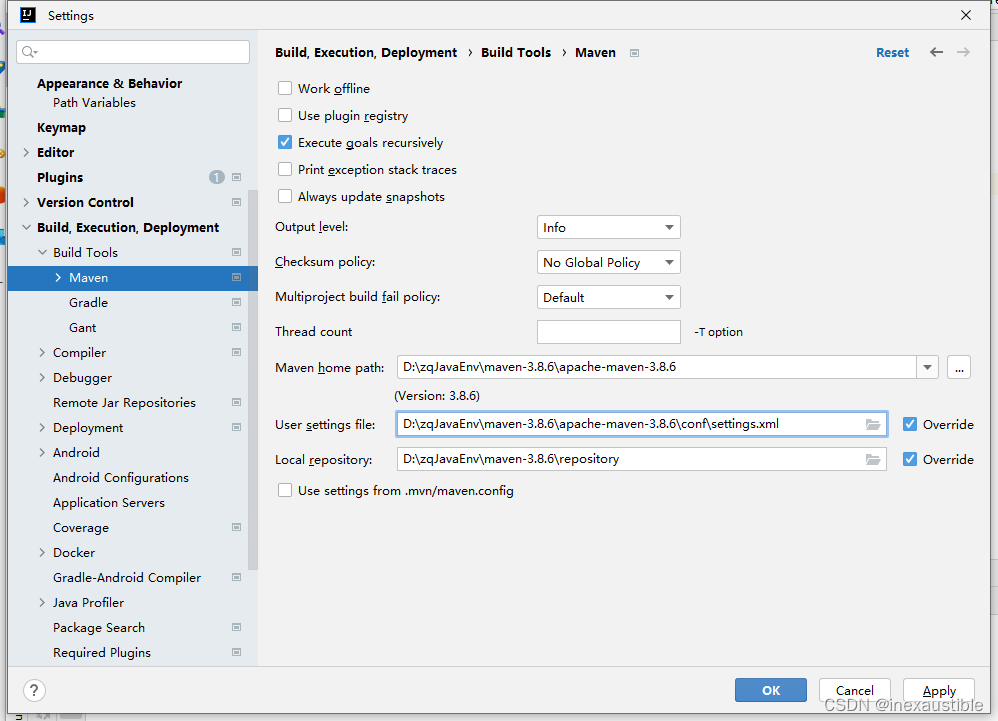Collapse Build, Execution, Deployment section
This screenshot has height=721, width=998.
pos(26,227)
